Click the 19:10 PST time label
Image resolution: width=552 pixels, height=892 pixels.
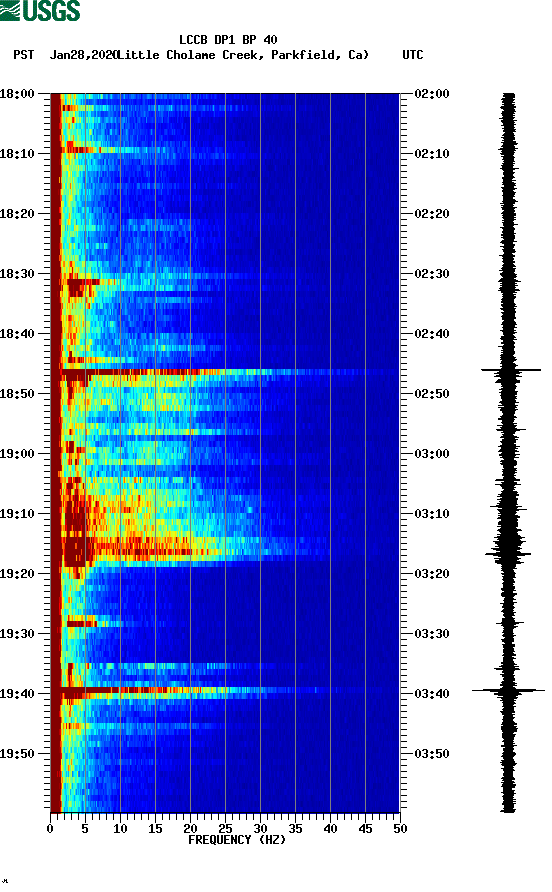point(17,514)
